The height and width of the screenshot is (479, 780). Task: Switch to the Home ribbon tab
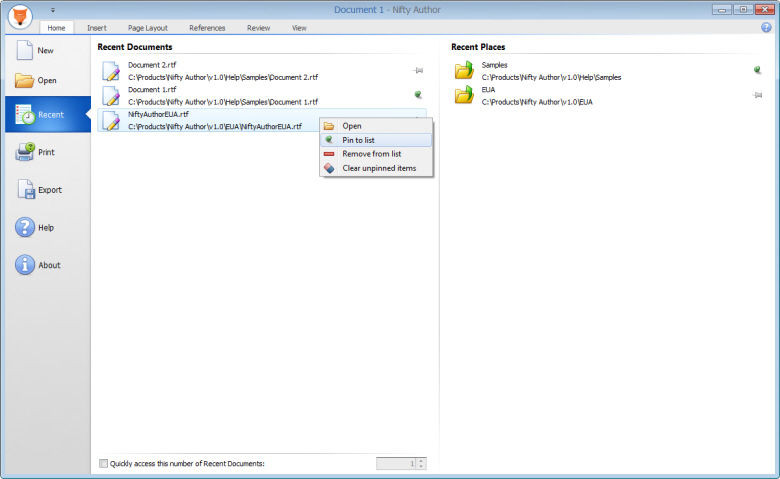point(56,28)
